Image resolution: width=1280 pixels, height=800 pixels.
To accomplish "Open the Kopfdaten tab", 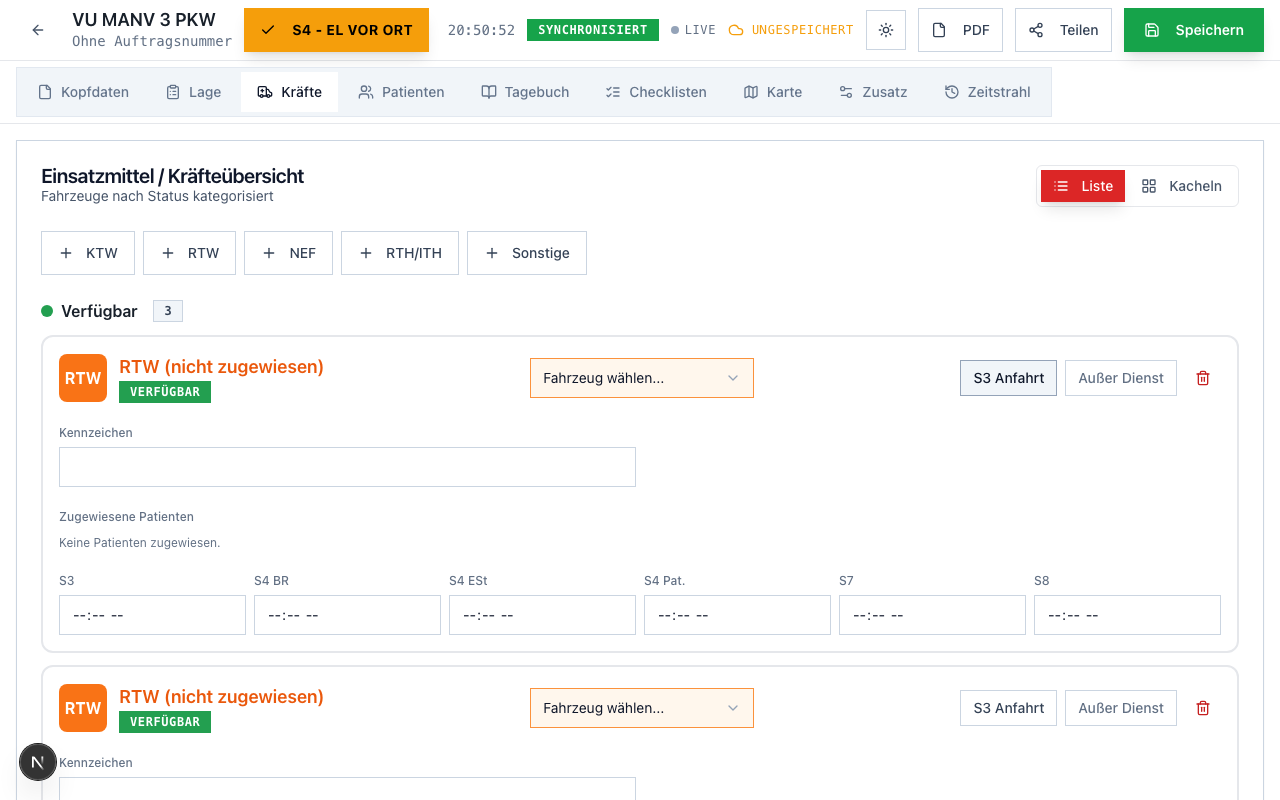I will pyautogui.click(x=84, y=92).
